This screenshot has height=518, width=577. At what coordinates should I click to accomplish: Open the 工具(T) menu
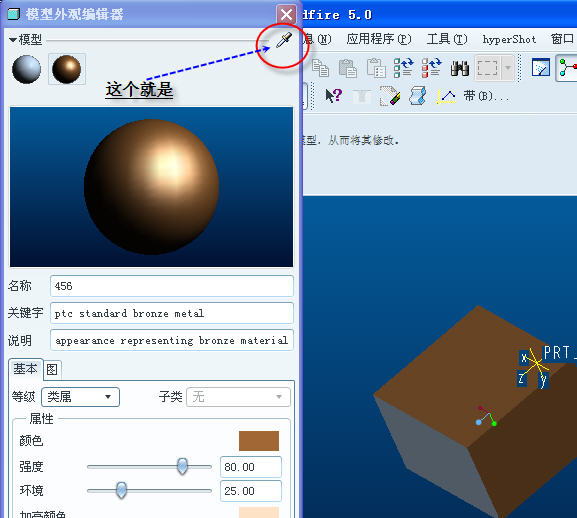click(447, 39)
